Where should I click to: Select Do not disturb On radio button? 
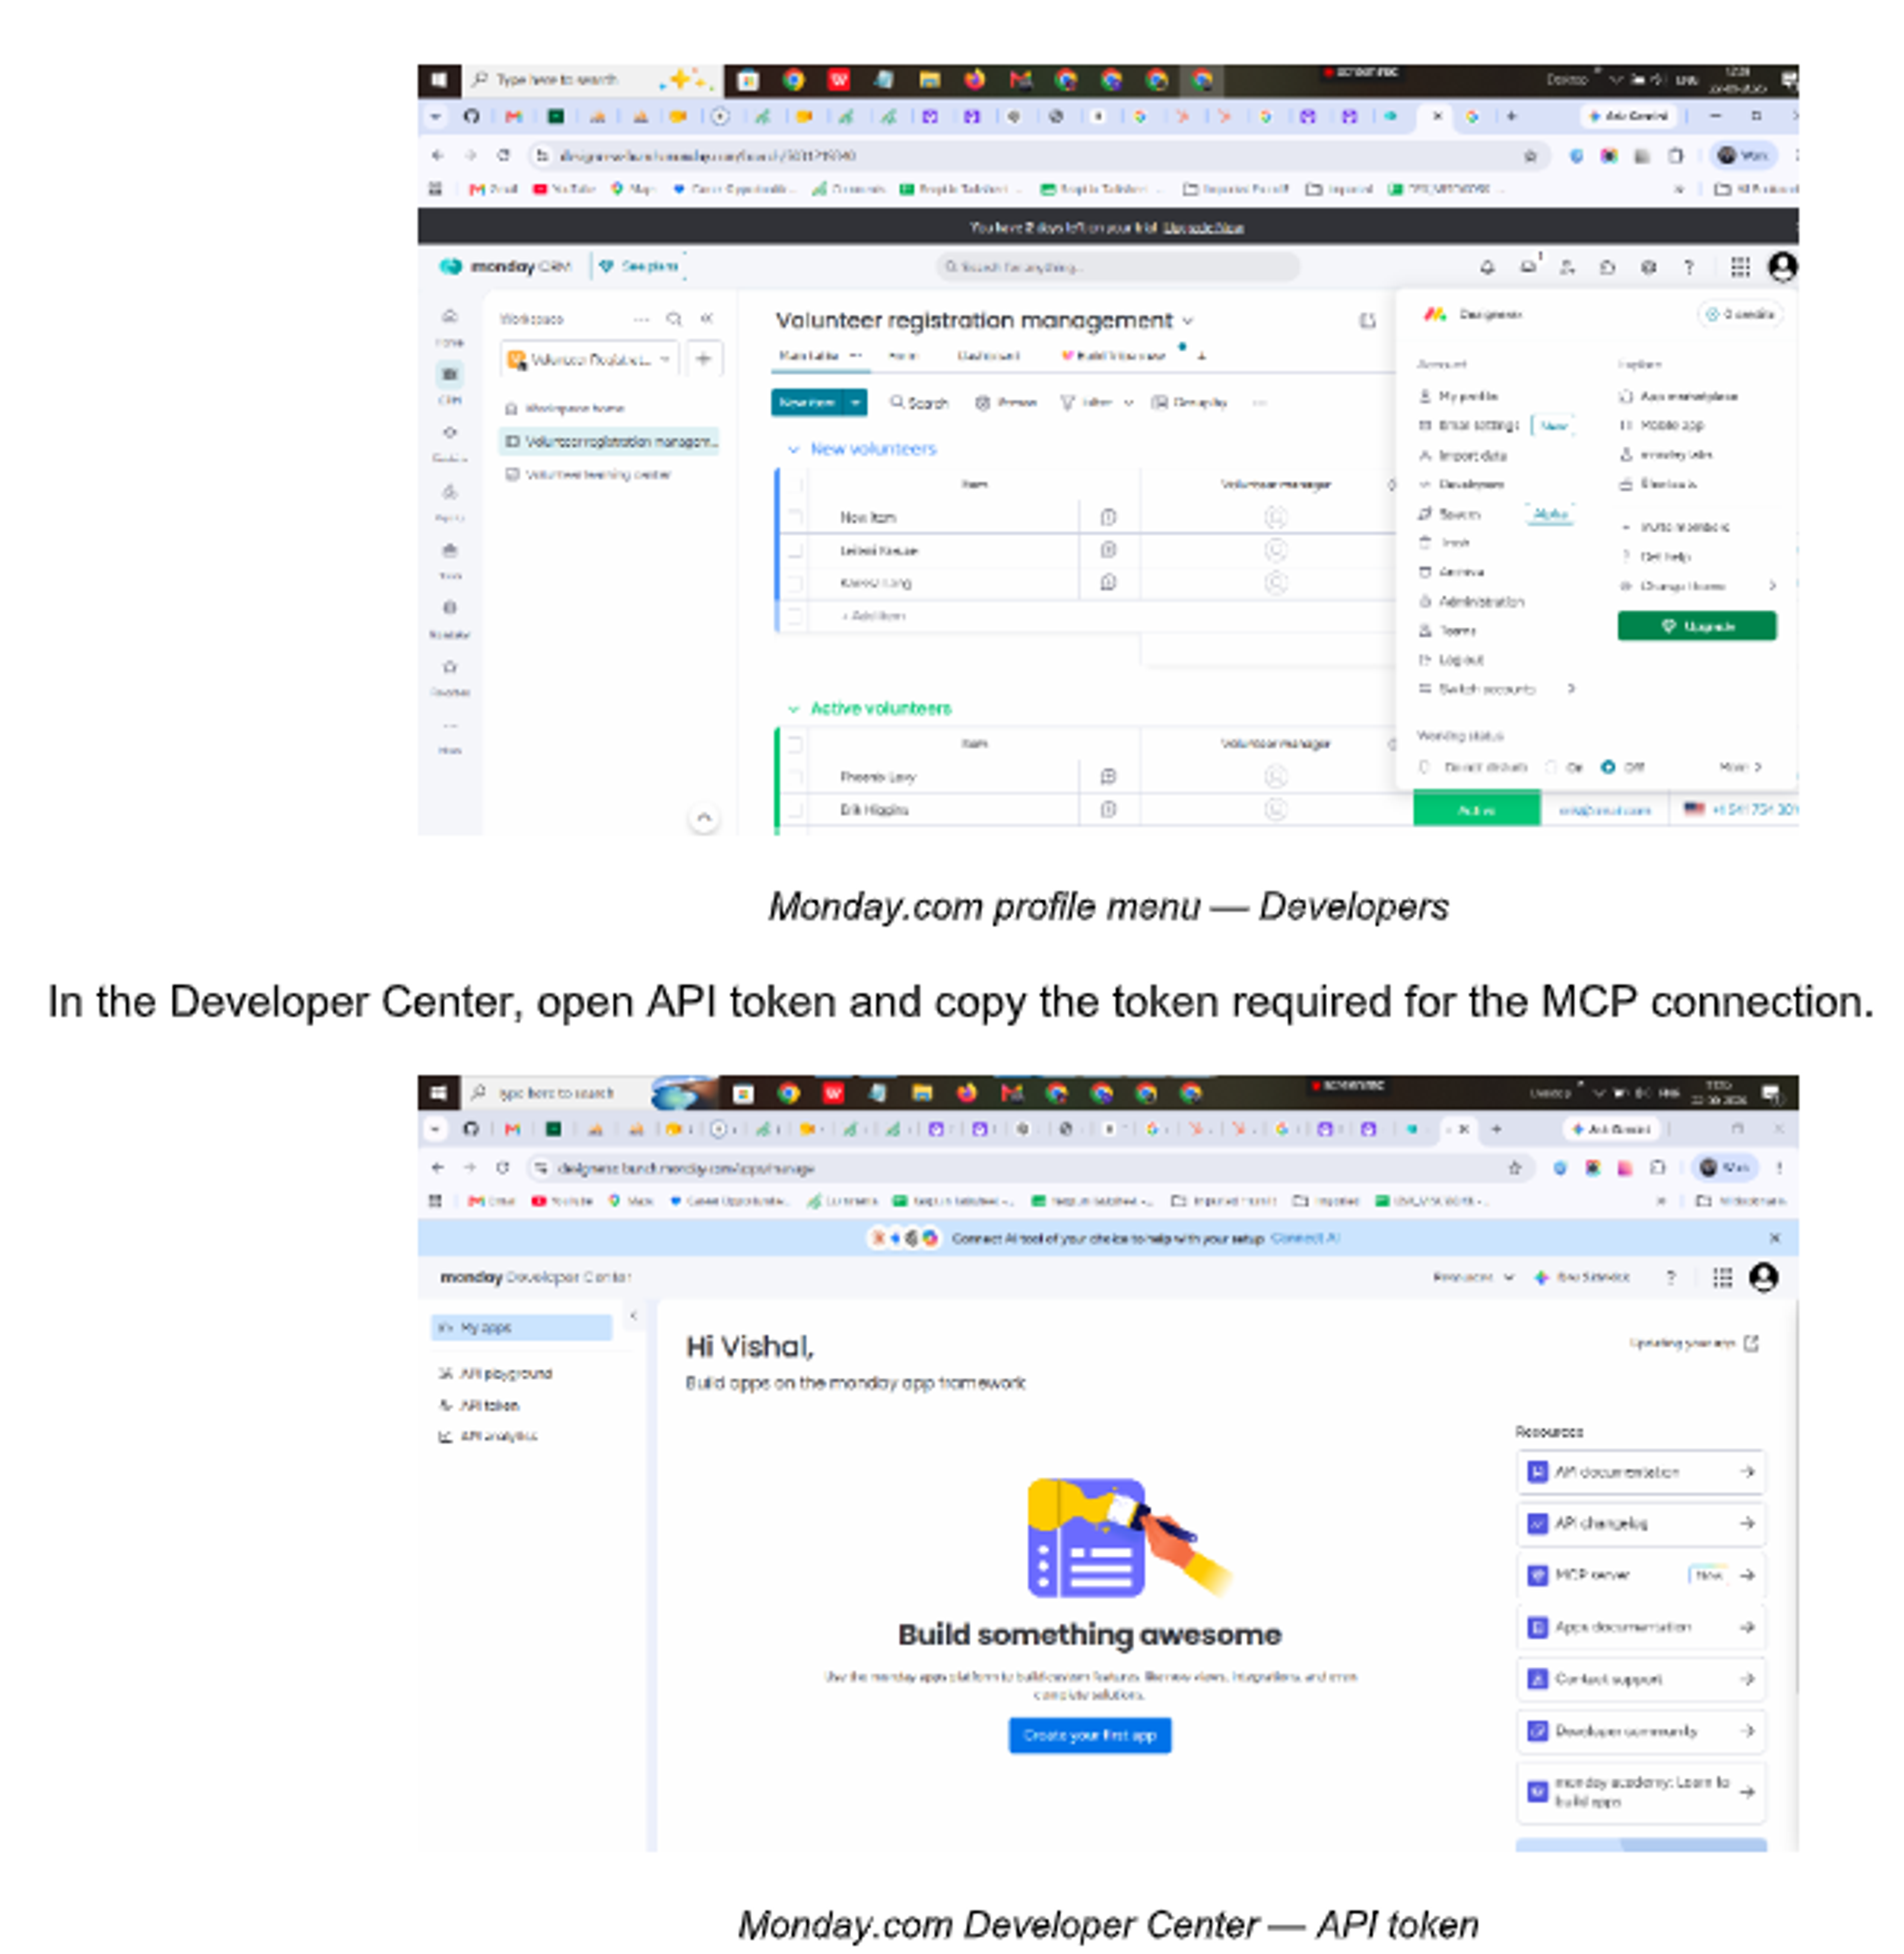[1551, 767]
